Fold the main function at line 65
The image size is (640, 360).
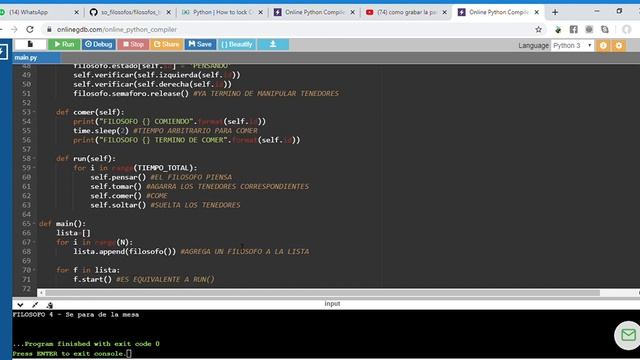[34, 224]
